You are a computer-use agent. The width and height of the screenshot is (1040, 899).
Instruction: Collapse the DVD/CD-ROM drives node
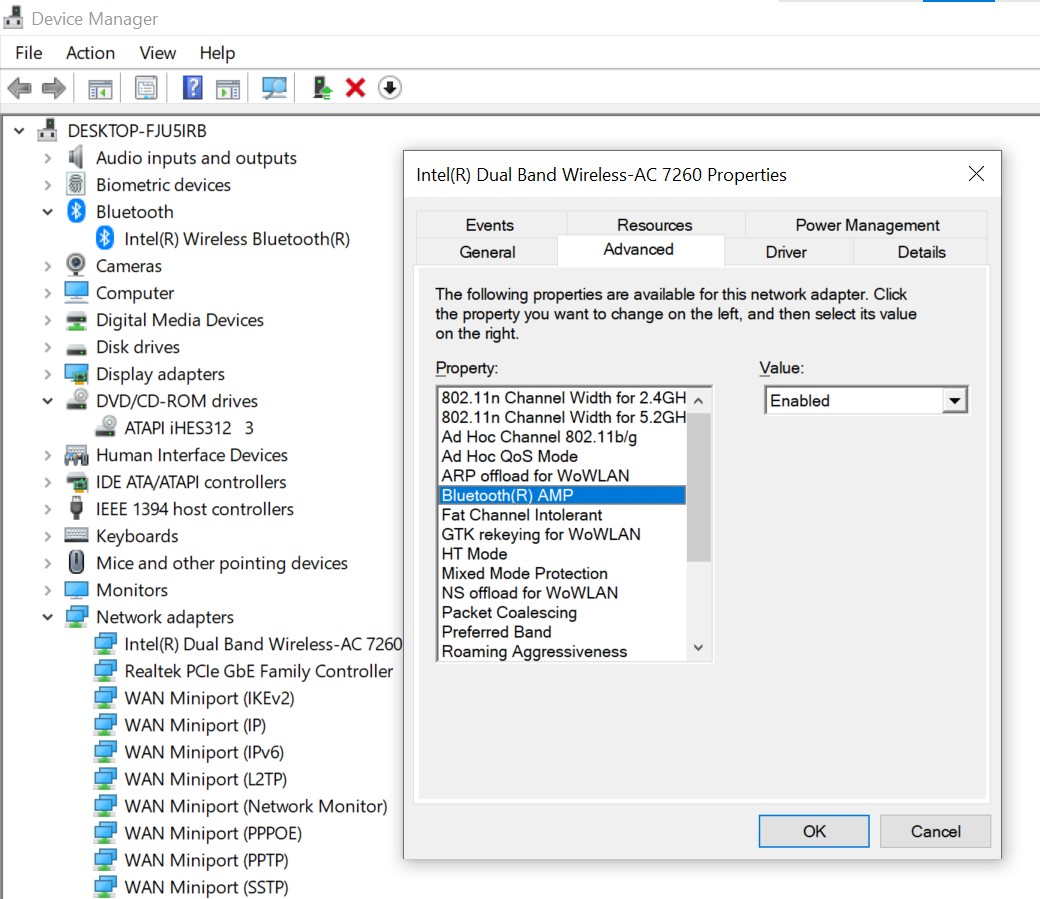point(48,401)
